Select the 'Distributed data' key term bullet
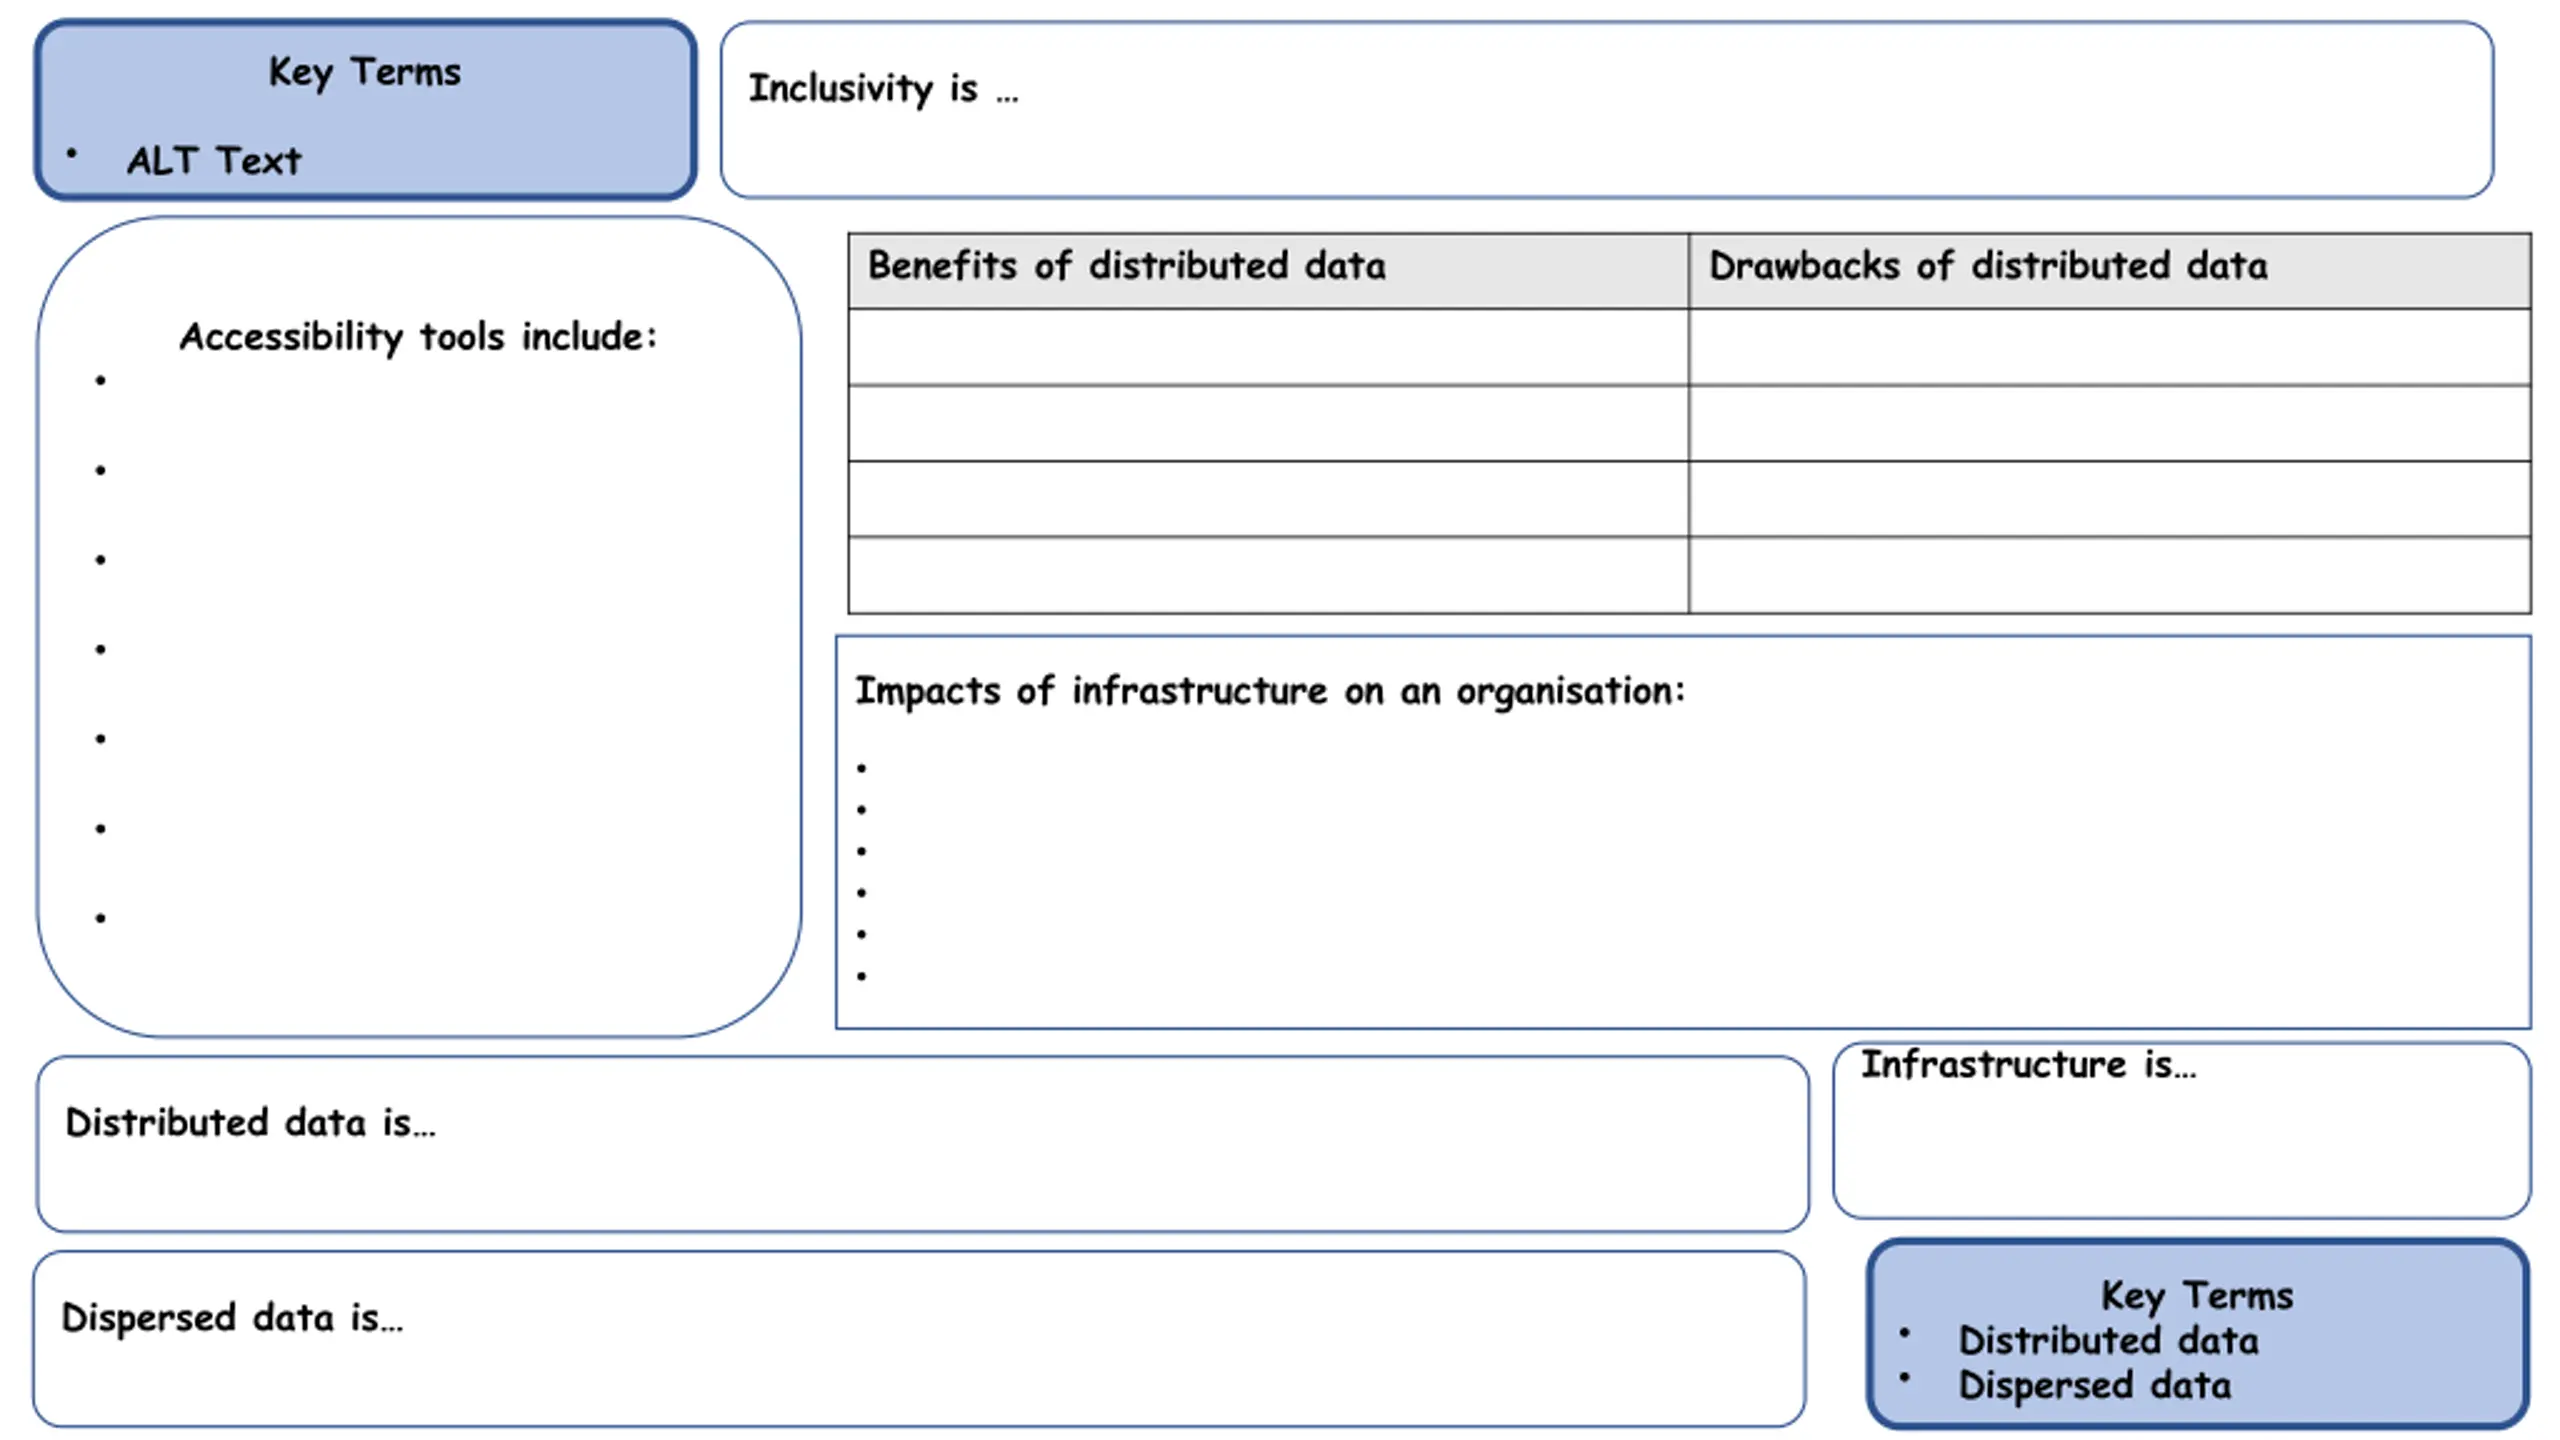 pyautogui.click(x=2108, y=1341)
